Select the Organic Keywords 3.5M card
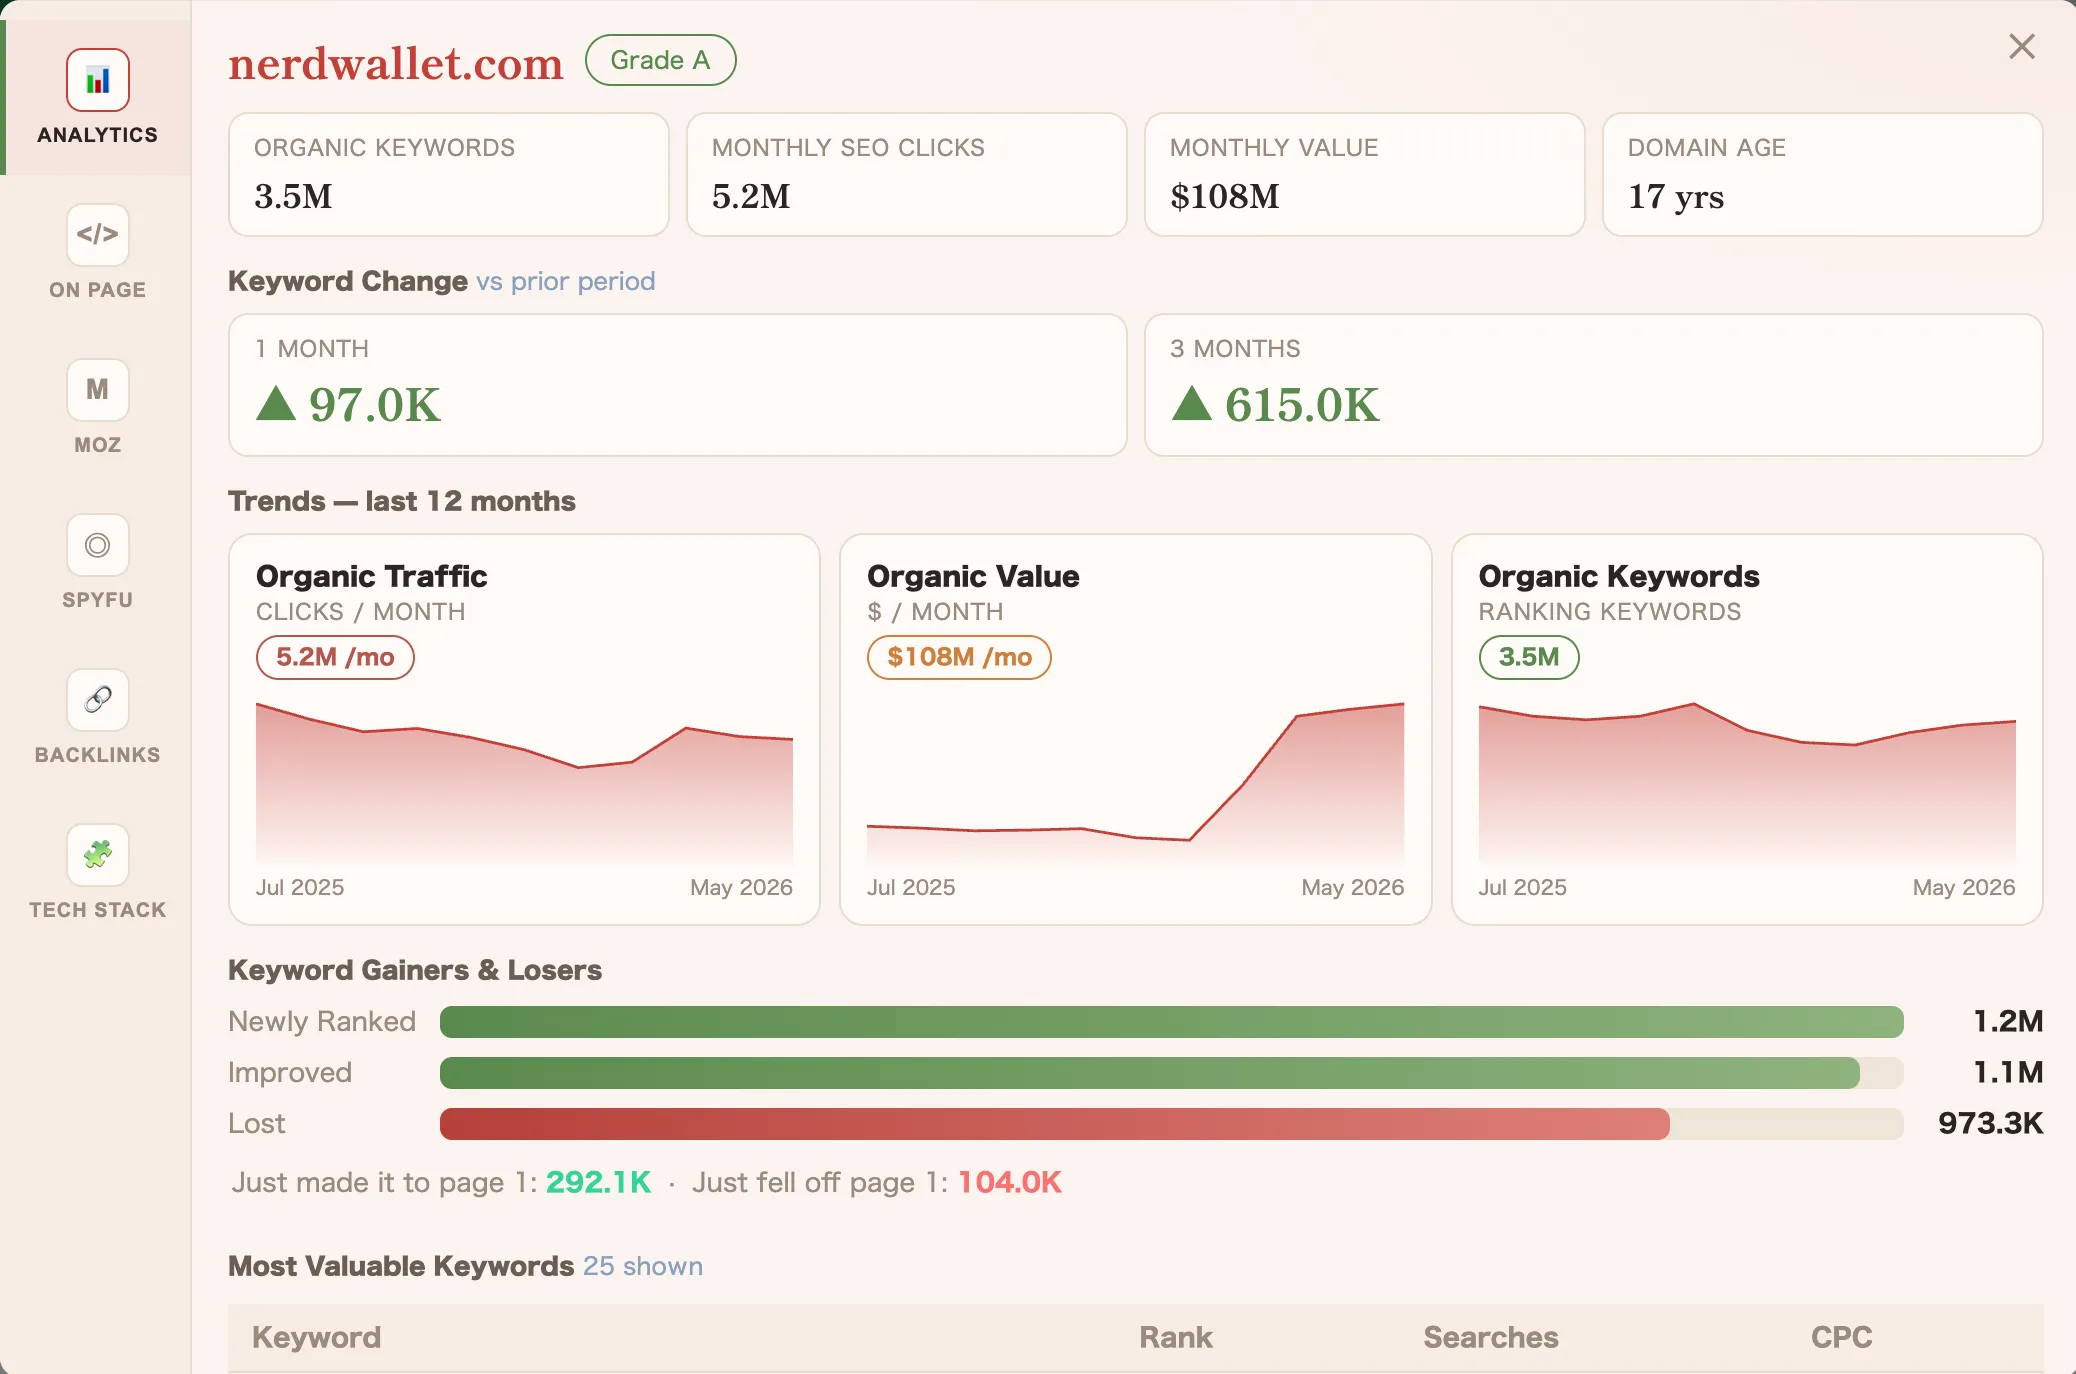Screen dimensions: 2076x1374 [449, 175]
